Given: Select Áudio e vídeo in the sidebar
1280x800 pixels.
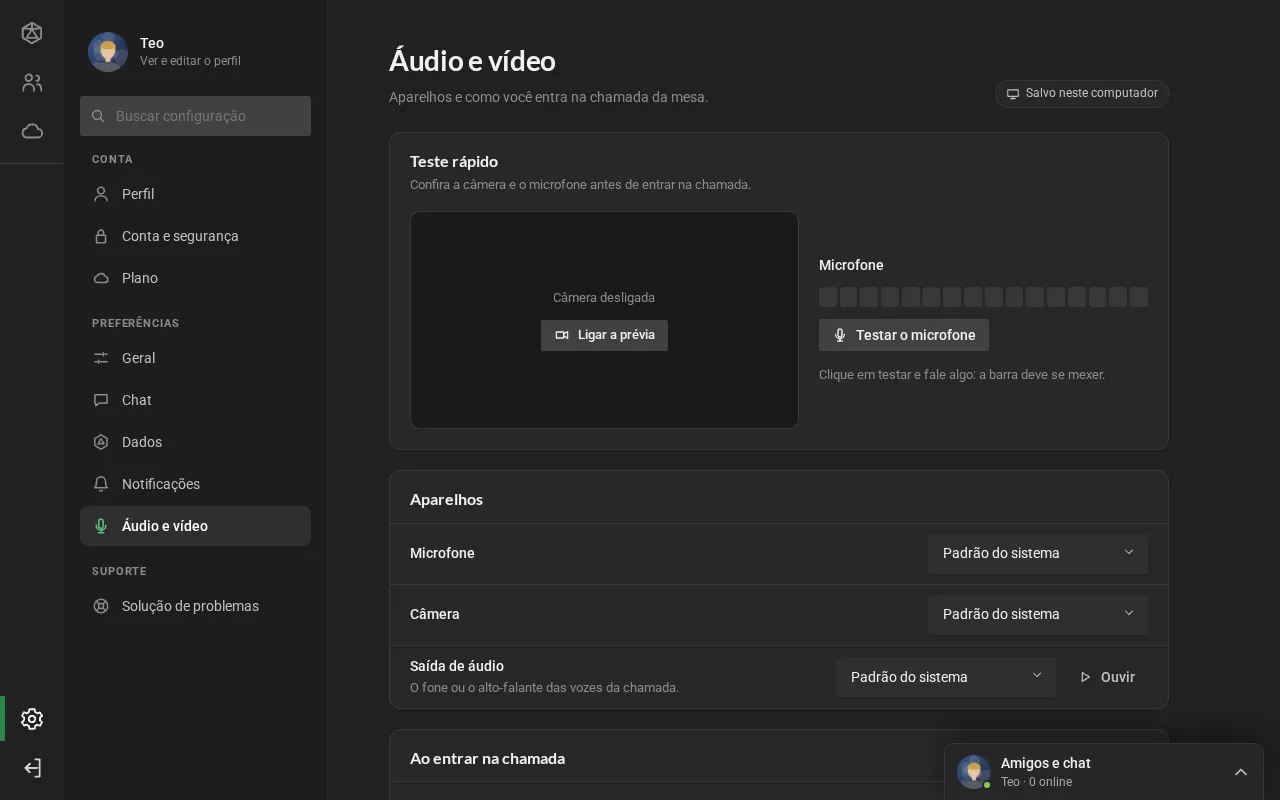Looking at the screenshot, I should [x=195, y=526].
